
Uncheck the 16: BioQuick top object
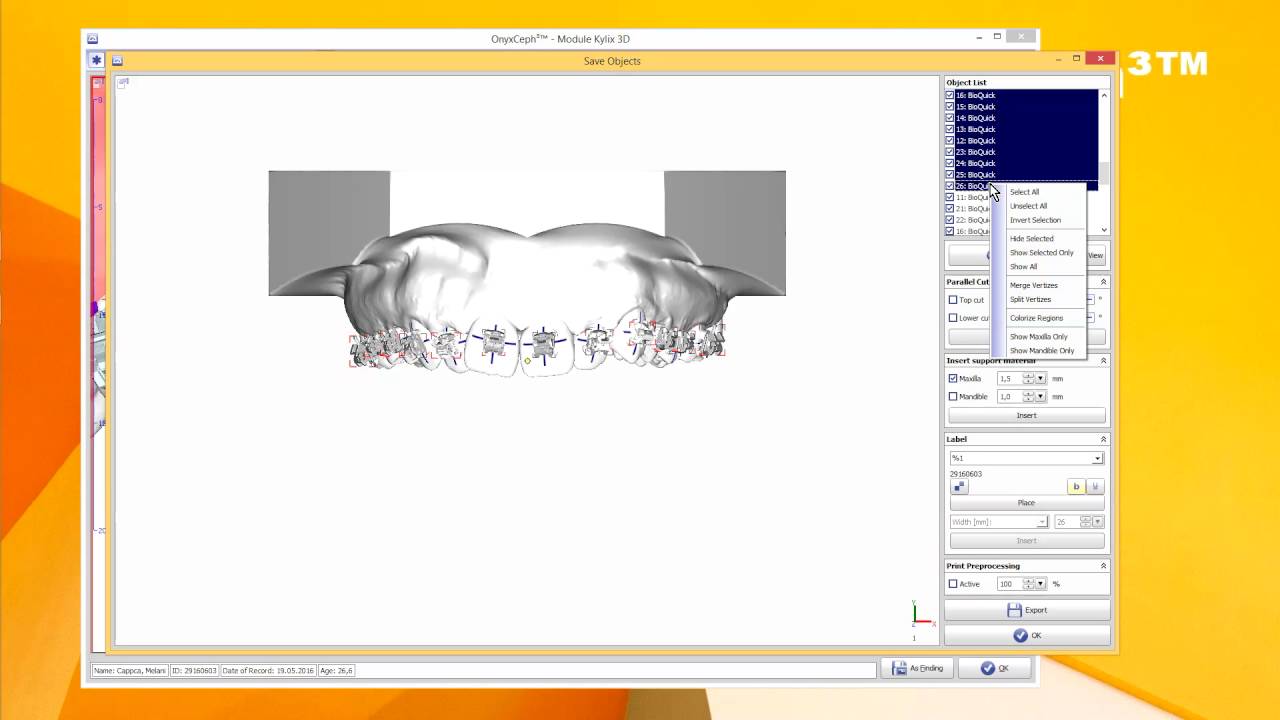(950, 95)
